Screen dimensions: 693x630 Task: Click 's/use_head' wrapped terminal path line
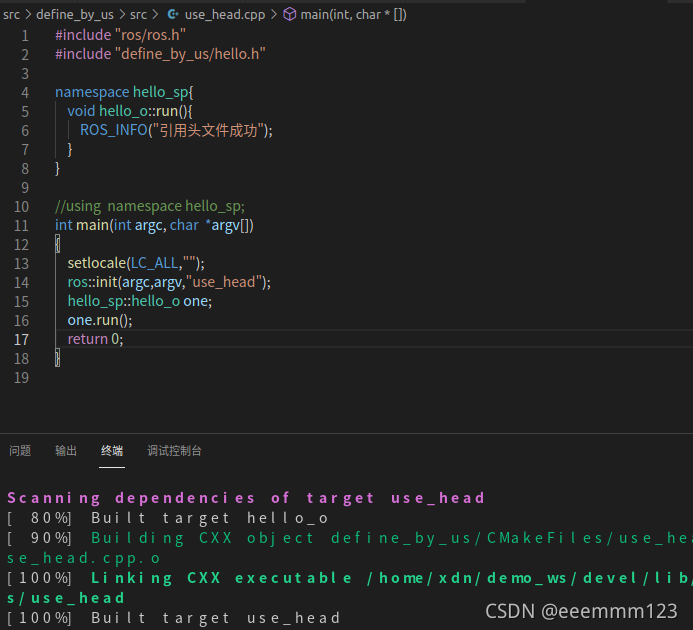pyautogui.click(x=65, y=598)
